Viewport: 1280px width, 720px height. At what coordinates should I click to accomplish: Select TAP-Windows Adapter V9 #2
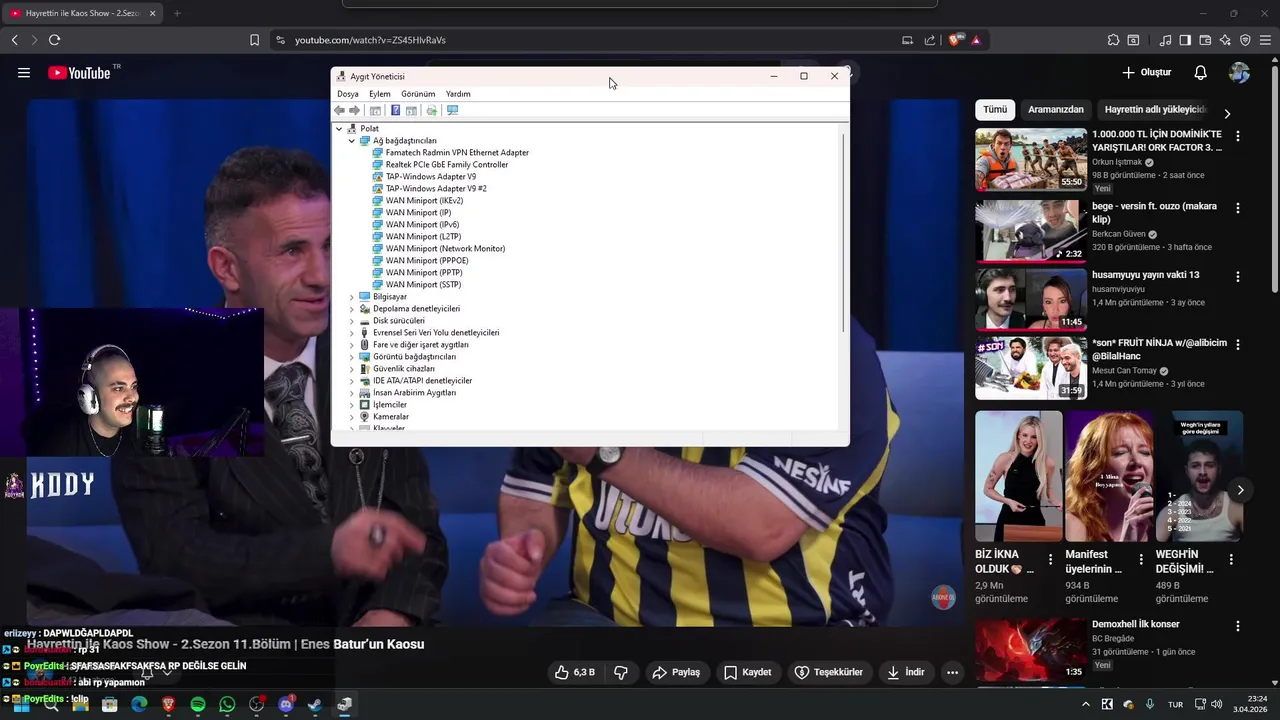pyautogui.click(x=436, y=189)
